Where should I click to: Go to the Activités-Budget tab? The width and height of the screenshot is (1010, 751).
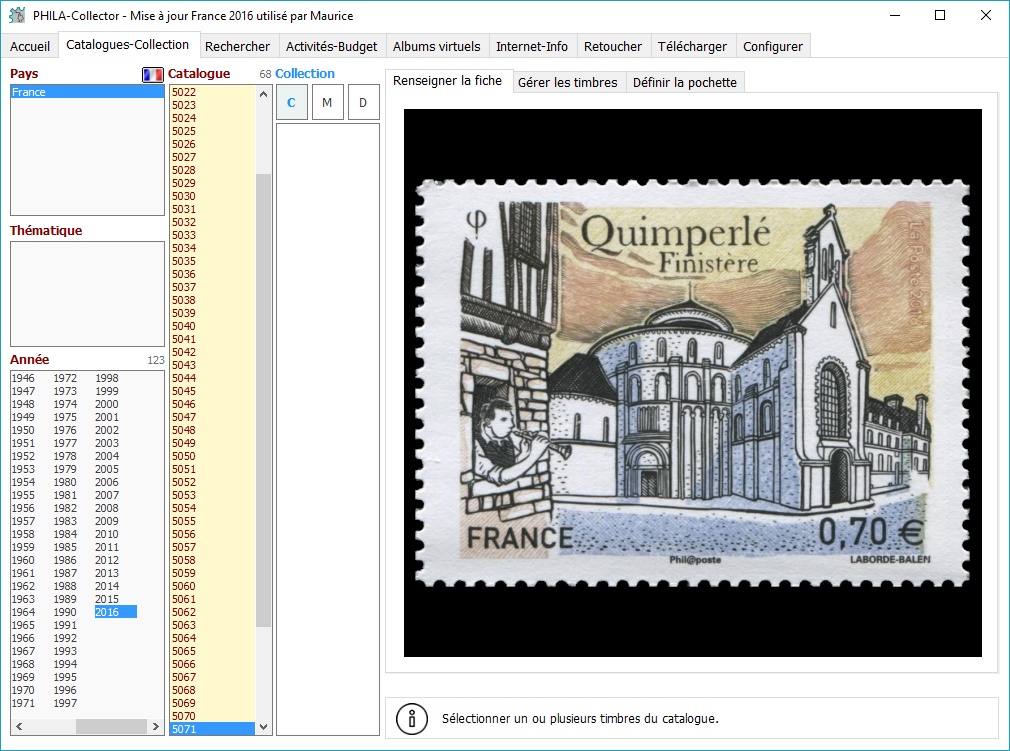331,46
